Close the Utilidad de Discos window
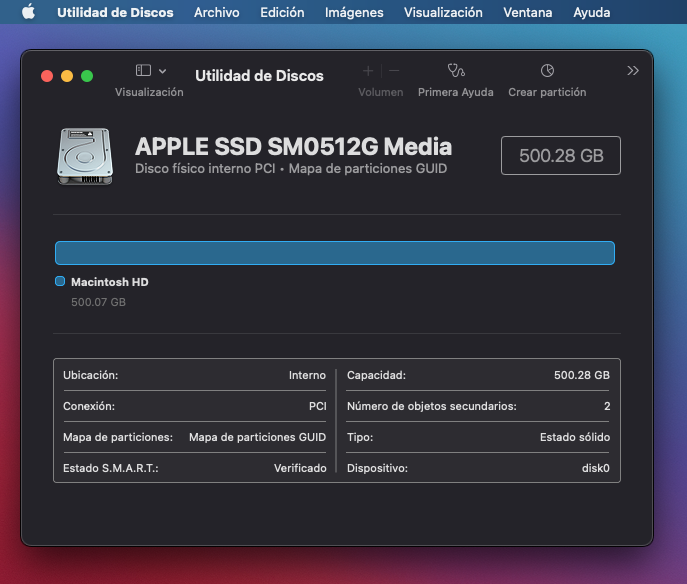Viewport: 687px width, 584px height. [47, 76]
